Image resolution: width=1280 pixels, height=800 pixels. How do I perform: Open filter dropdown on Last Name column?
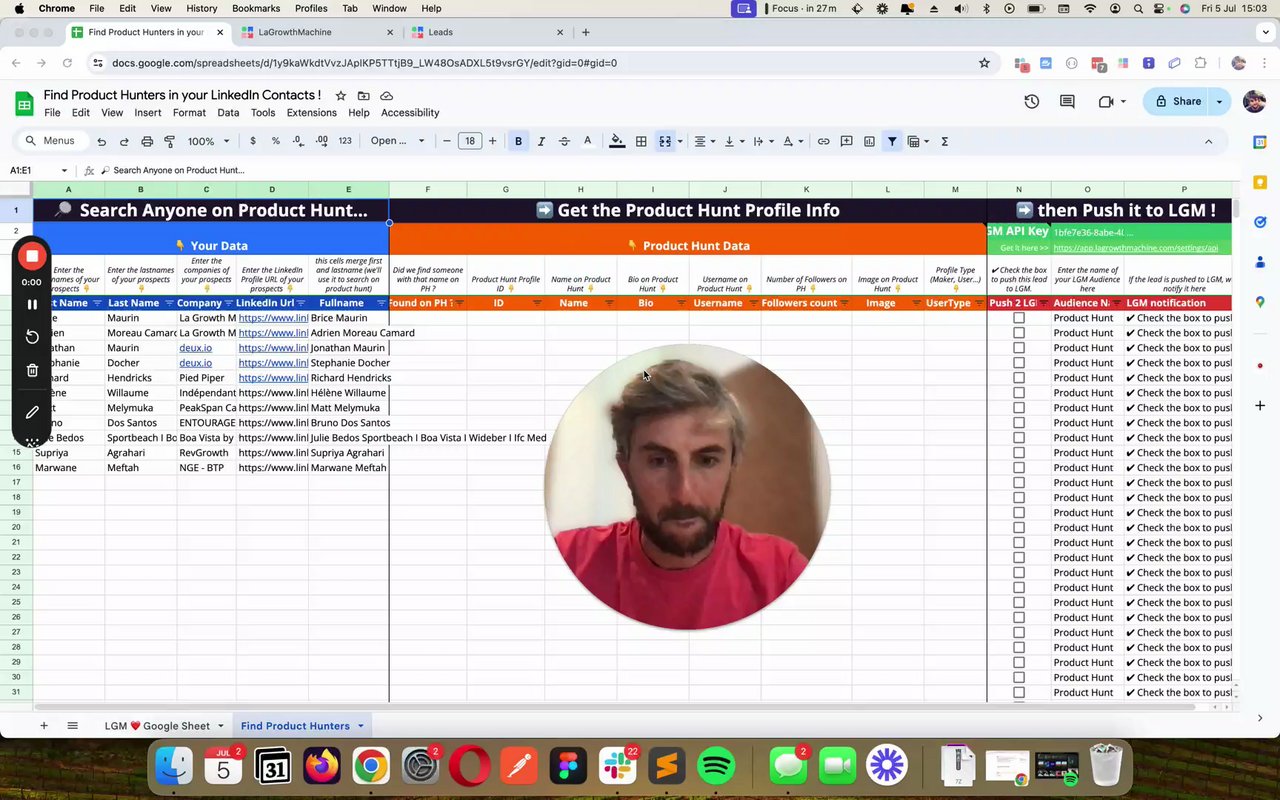tap(169, 303)
